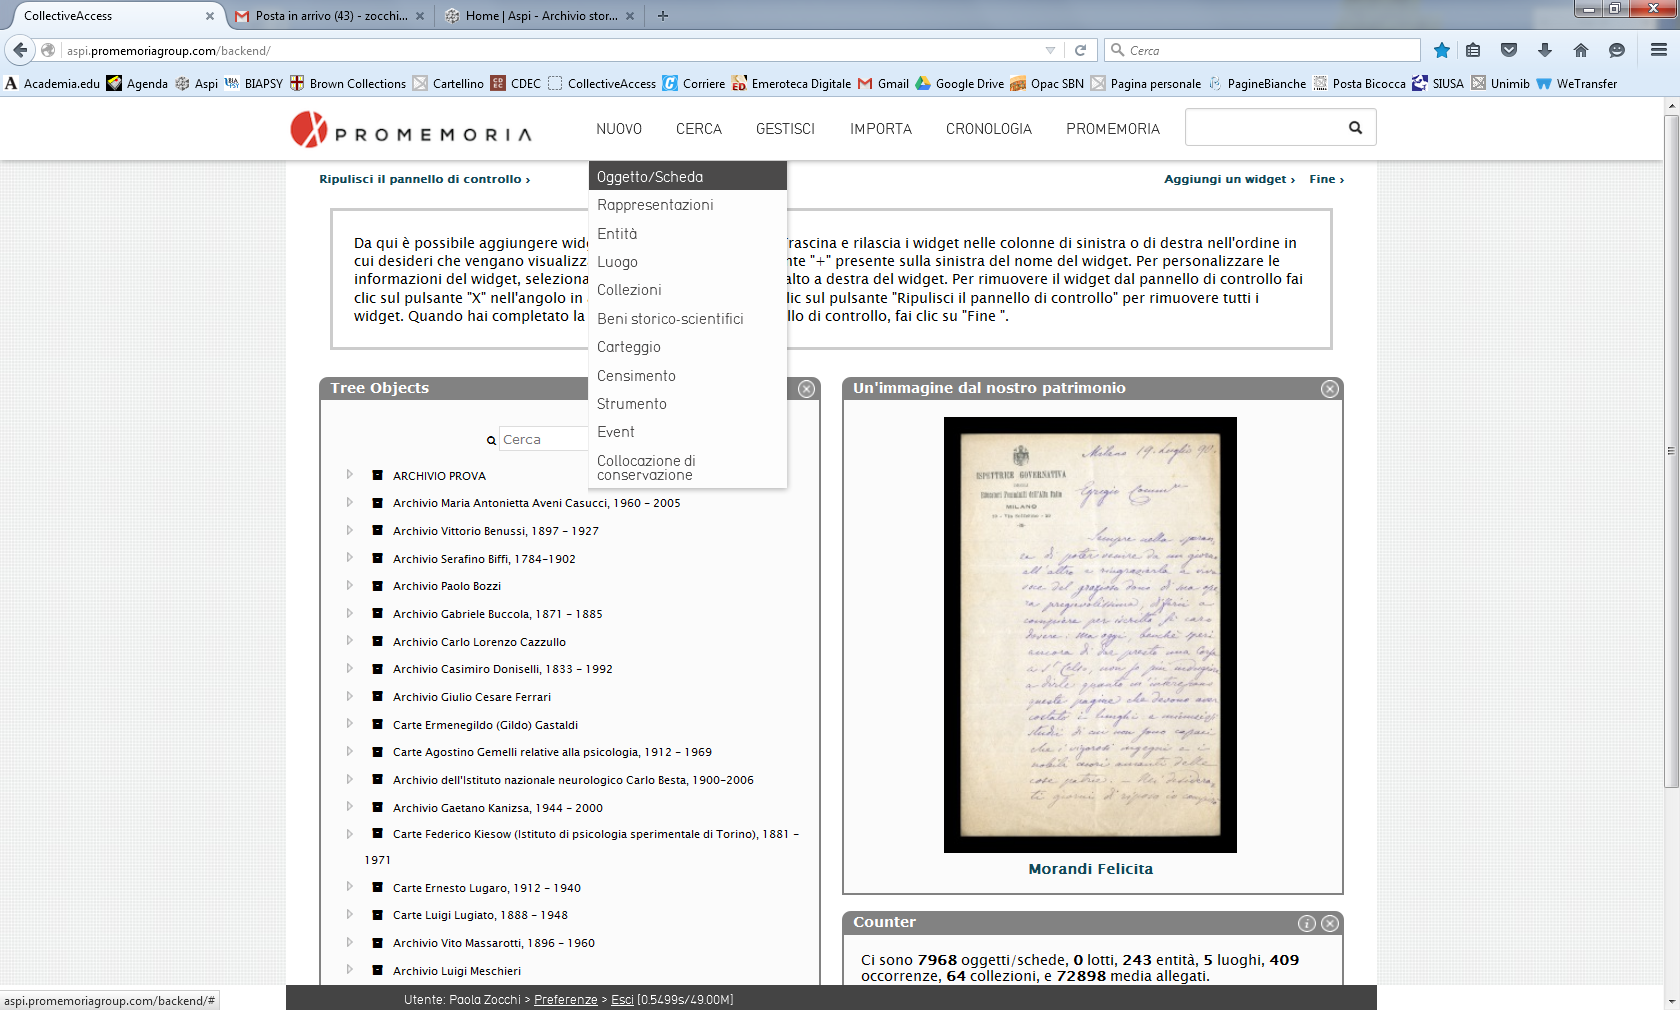The image size is (1680, 1010).
Task: Open the GESTISCI menu
Action: (785, 129)
